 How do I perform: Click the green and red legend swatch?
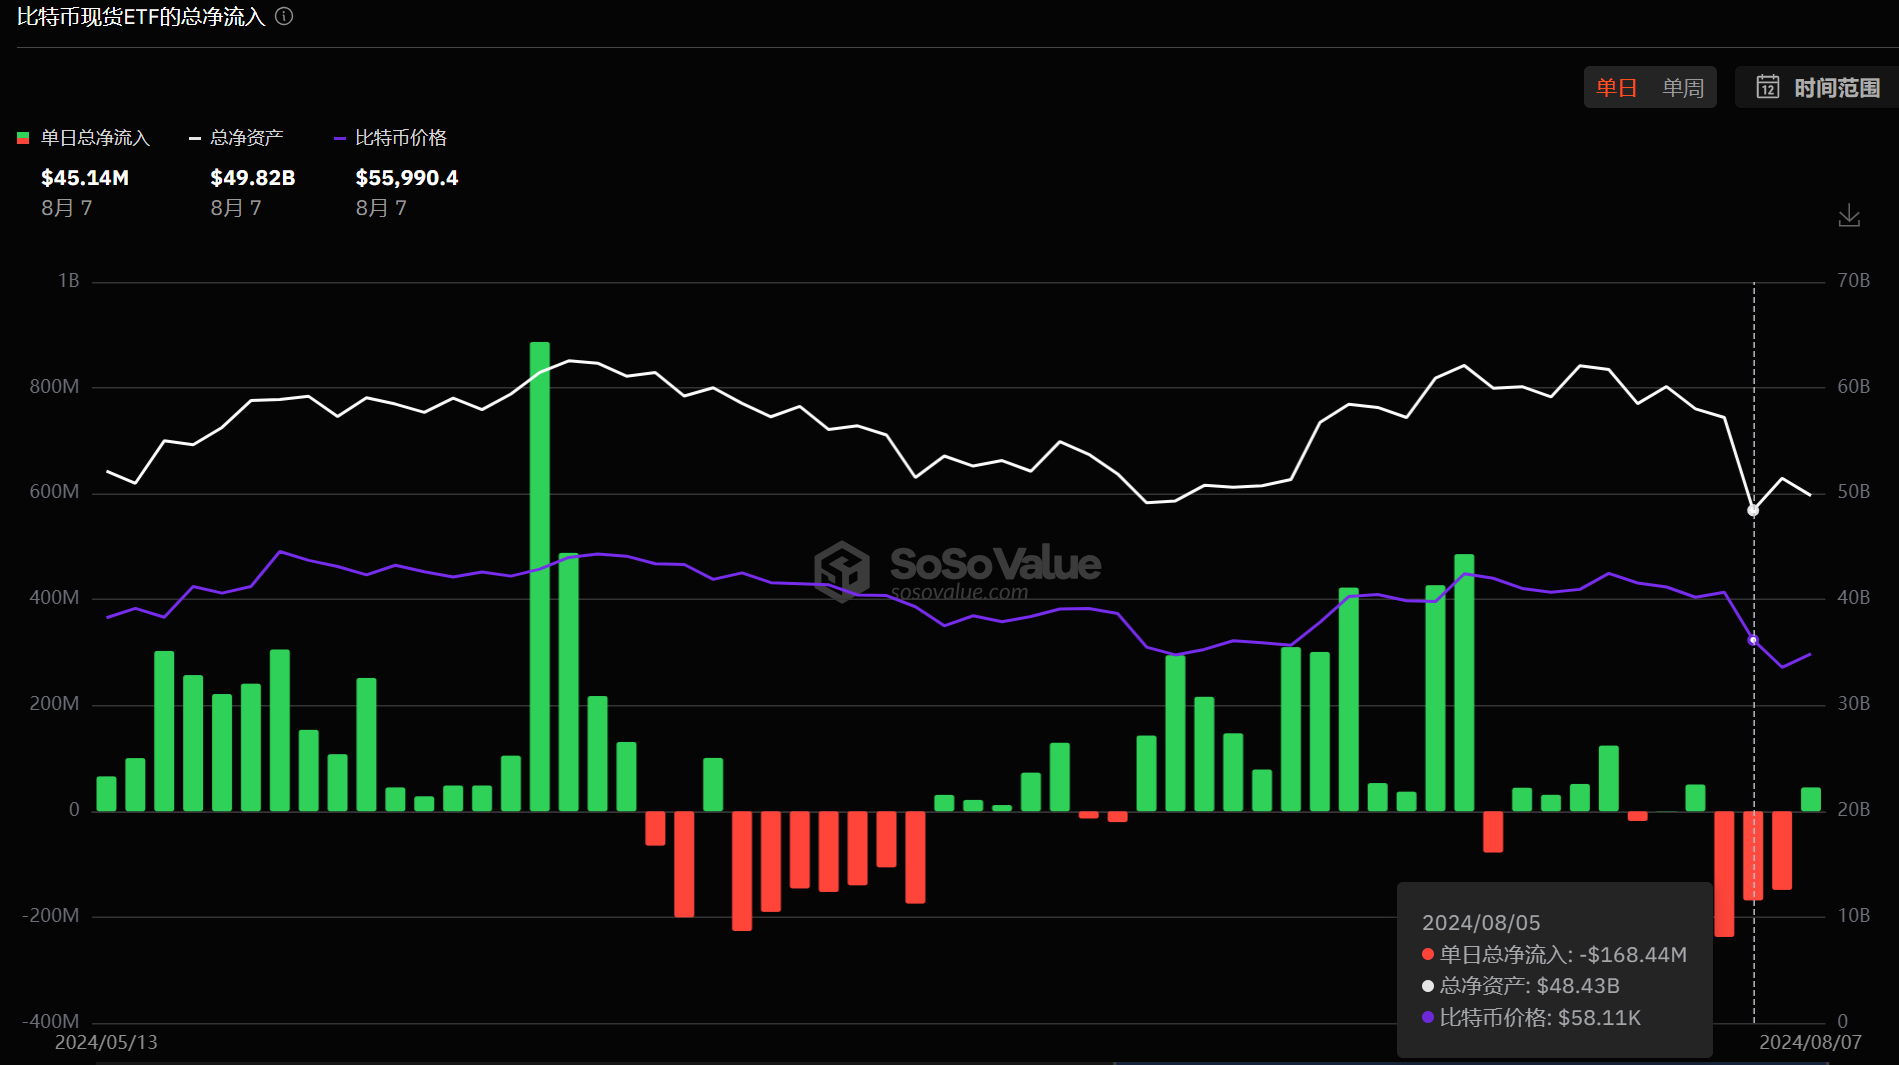pyautogui.click(x=23, y=138)
